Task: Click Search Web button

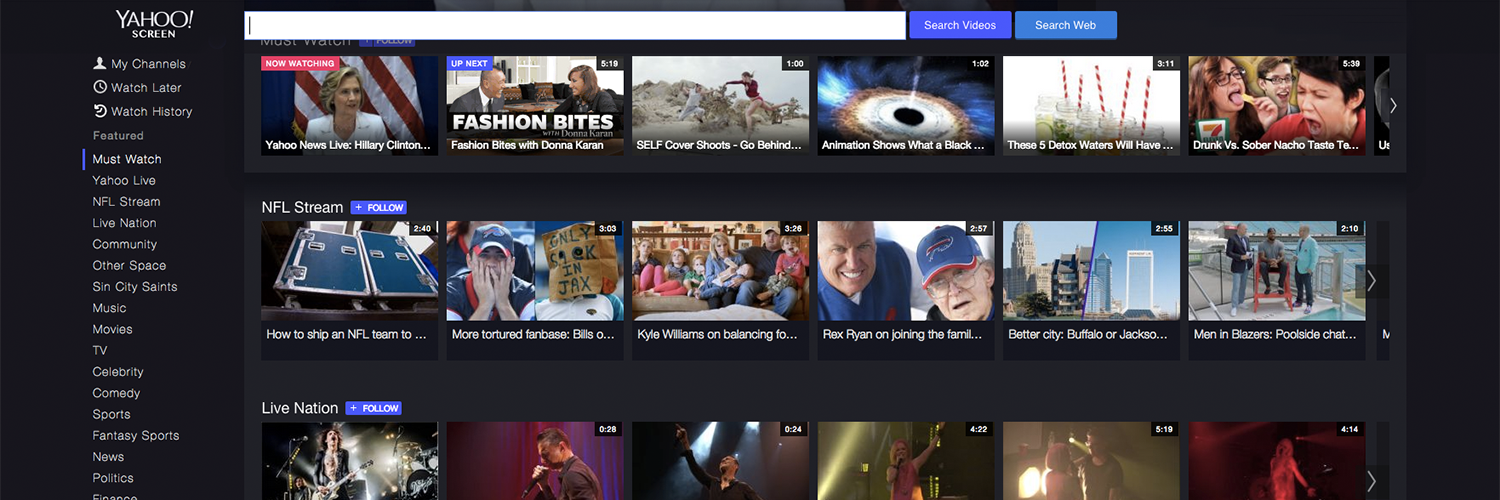Action: [1065, 25]
